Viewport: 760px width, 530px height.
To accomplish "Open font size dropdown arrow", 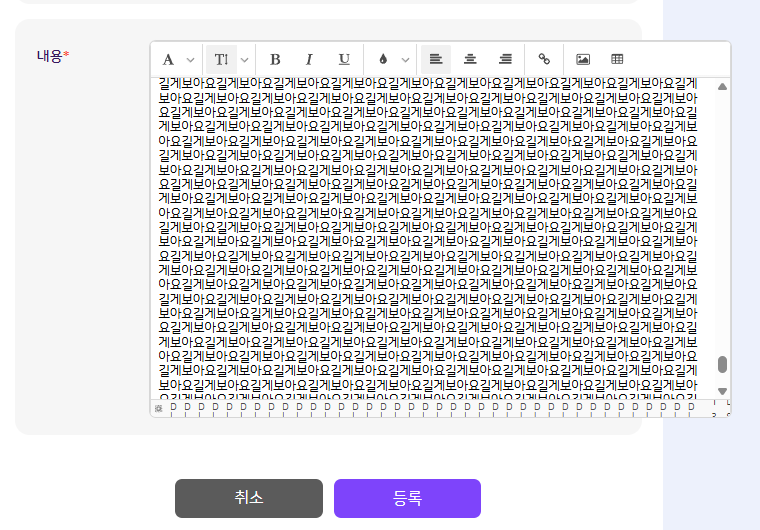I will [244, 59].
